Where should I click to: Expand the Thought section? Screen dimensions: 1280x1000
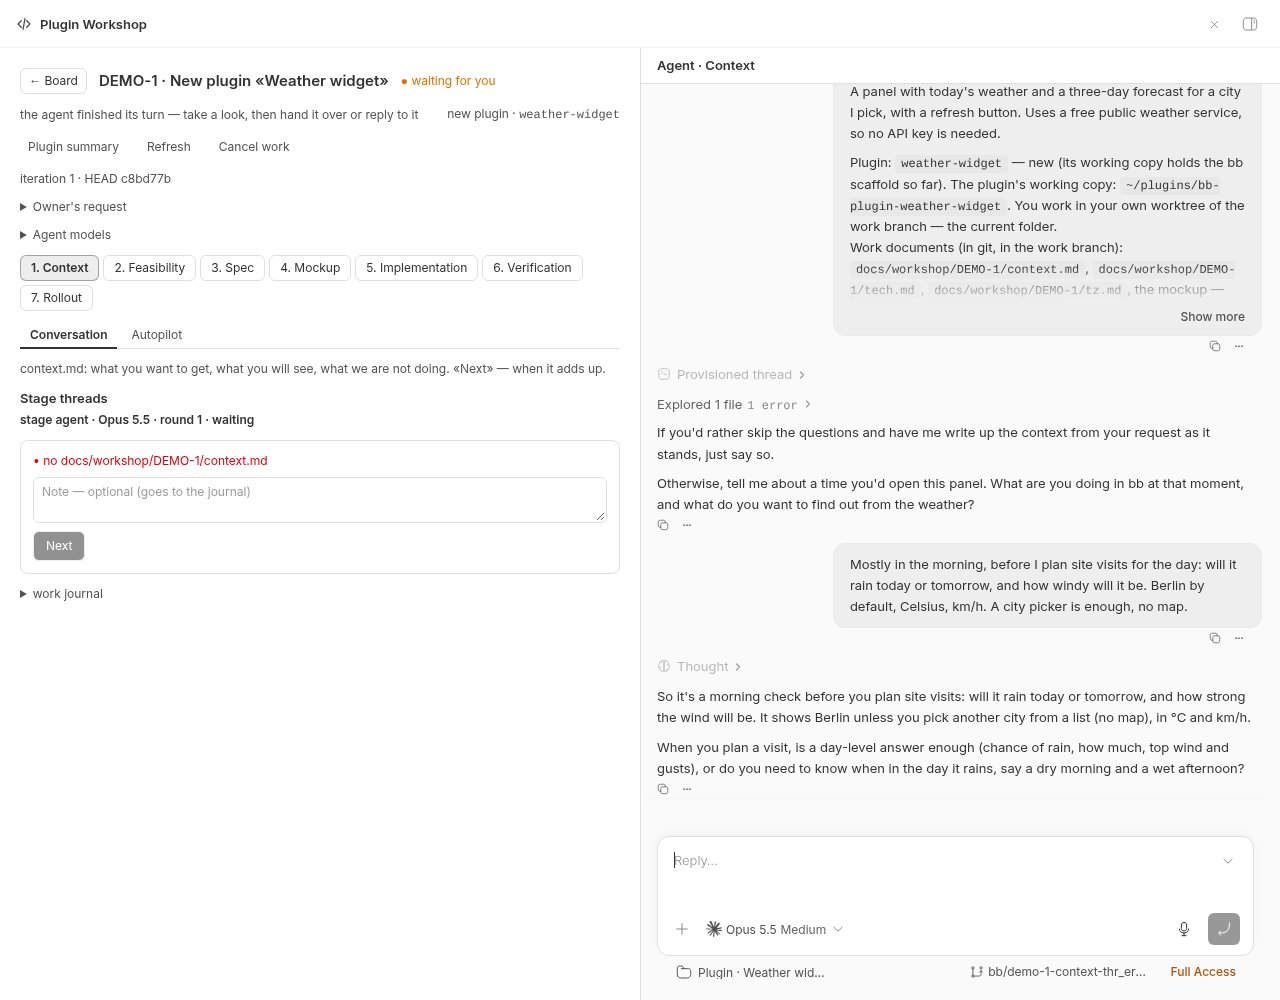pos(700,667)
